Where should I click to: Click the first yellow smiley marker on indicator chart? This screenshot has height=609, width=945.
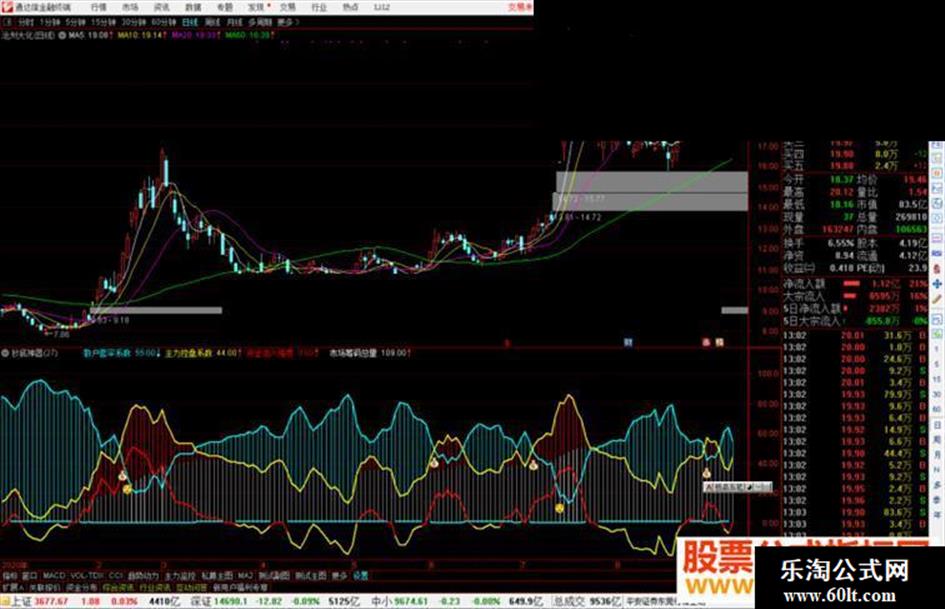click(127, 490)
